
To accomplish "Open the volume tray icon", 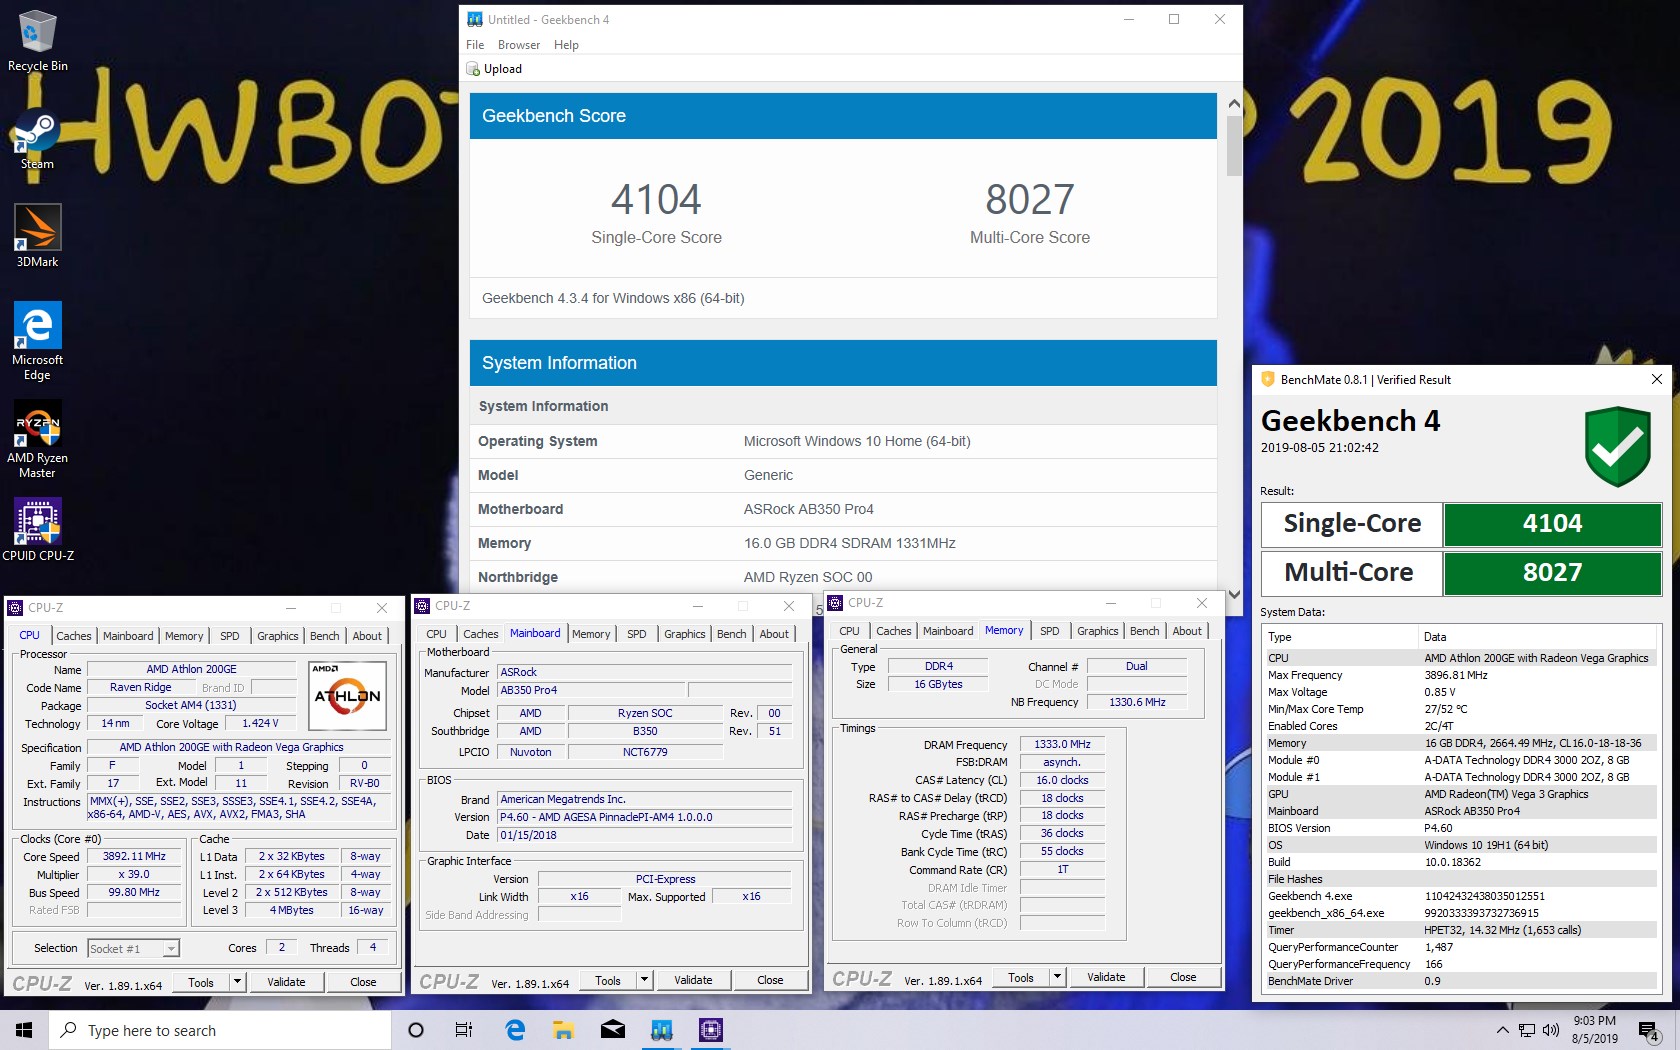I will [1550, 1030].
